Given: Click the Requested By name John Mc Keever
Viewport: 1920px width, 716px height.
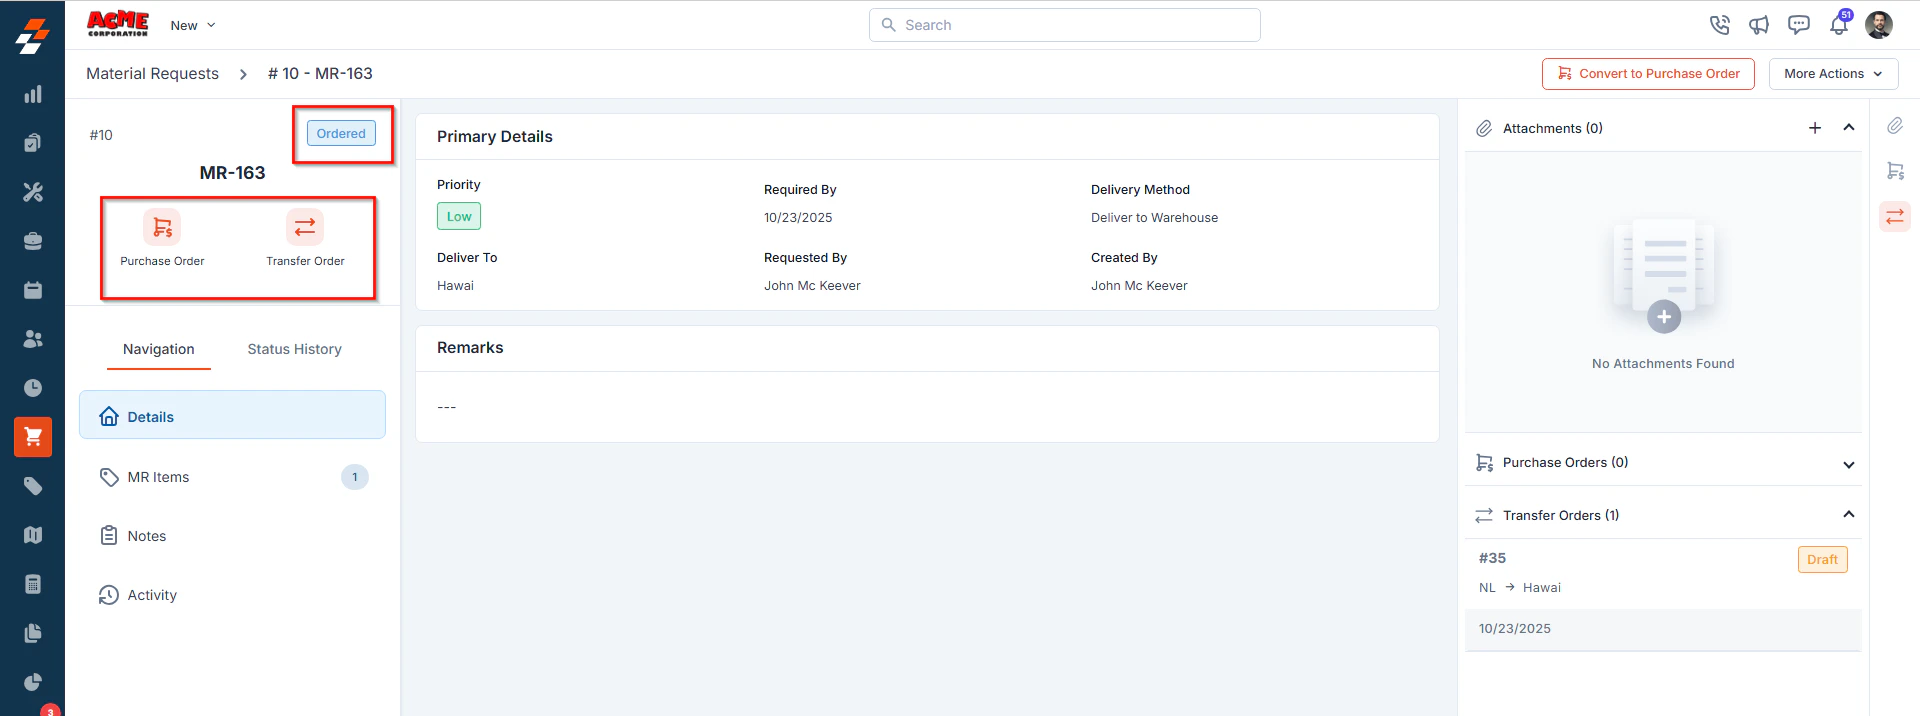Looking at the screenshot, I should click(x=812, y=286).
